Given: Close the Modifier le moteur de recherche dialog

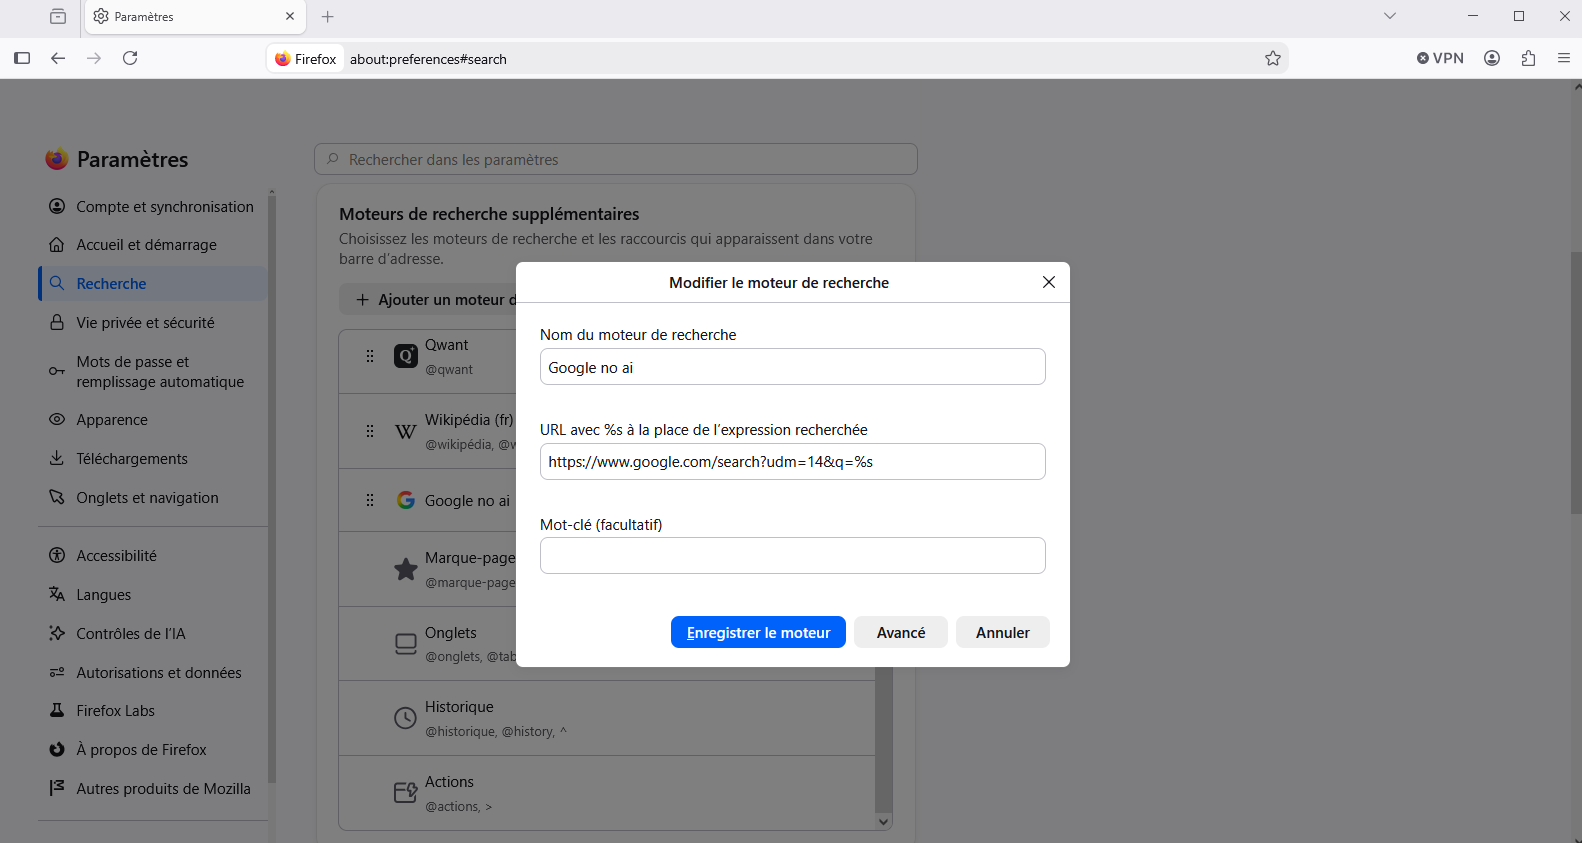Looking at the screenshot, I should (1049, 282).
